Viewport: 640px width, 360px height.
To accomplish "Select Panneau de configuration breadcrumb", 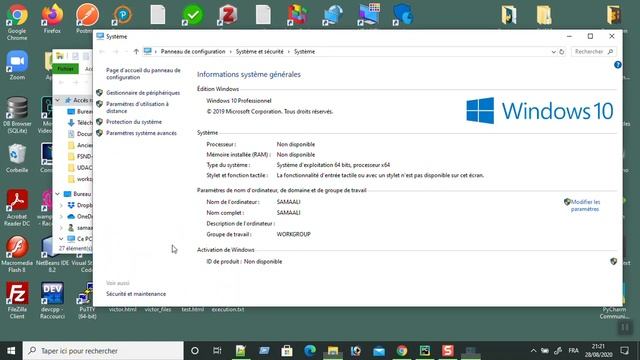I will coord(193,52).
